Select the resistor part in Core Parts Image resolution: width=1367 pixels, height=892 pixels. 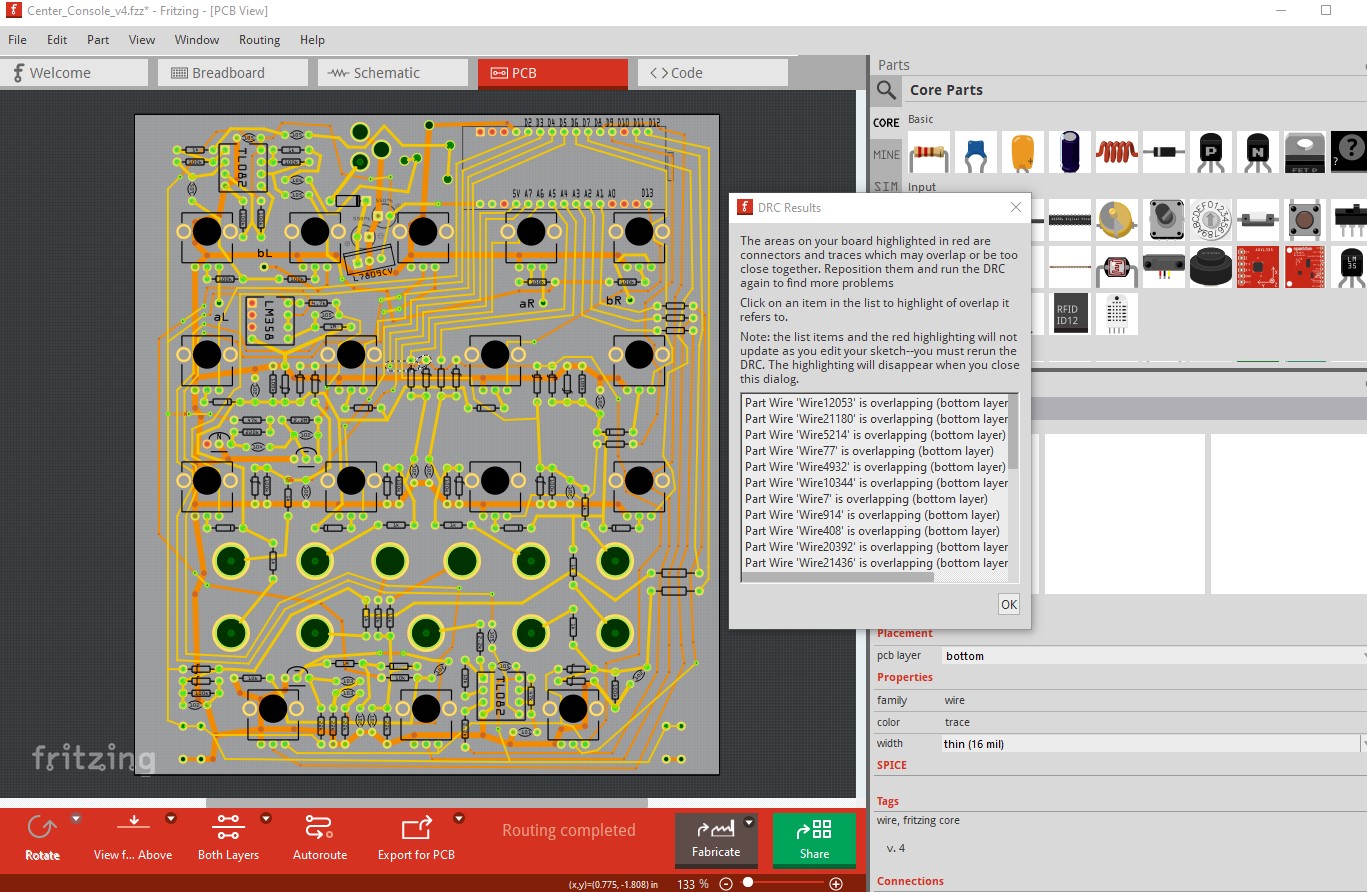(928, 152)
